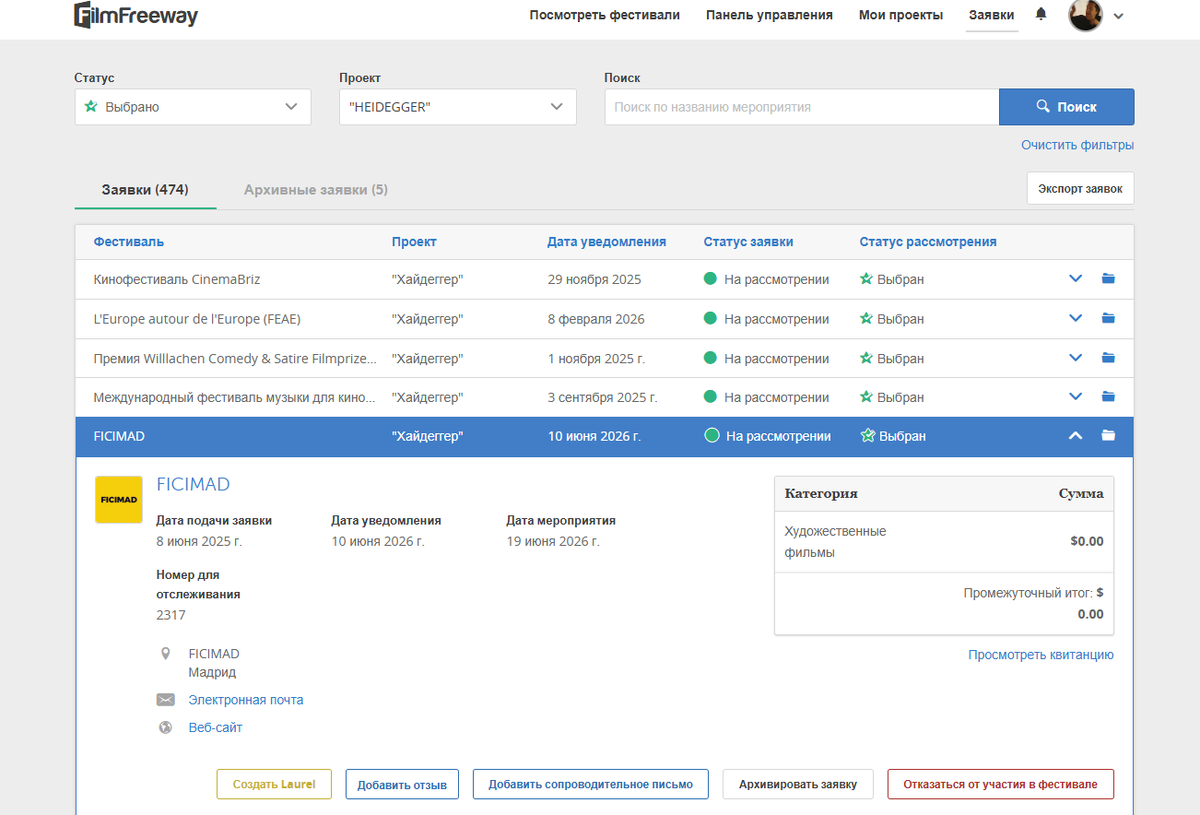Image resolution: width=1200 pixels, height=815 pixels.
Task: Go to Посмотреть фестивали
Action: (605, 15)
